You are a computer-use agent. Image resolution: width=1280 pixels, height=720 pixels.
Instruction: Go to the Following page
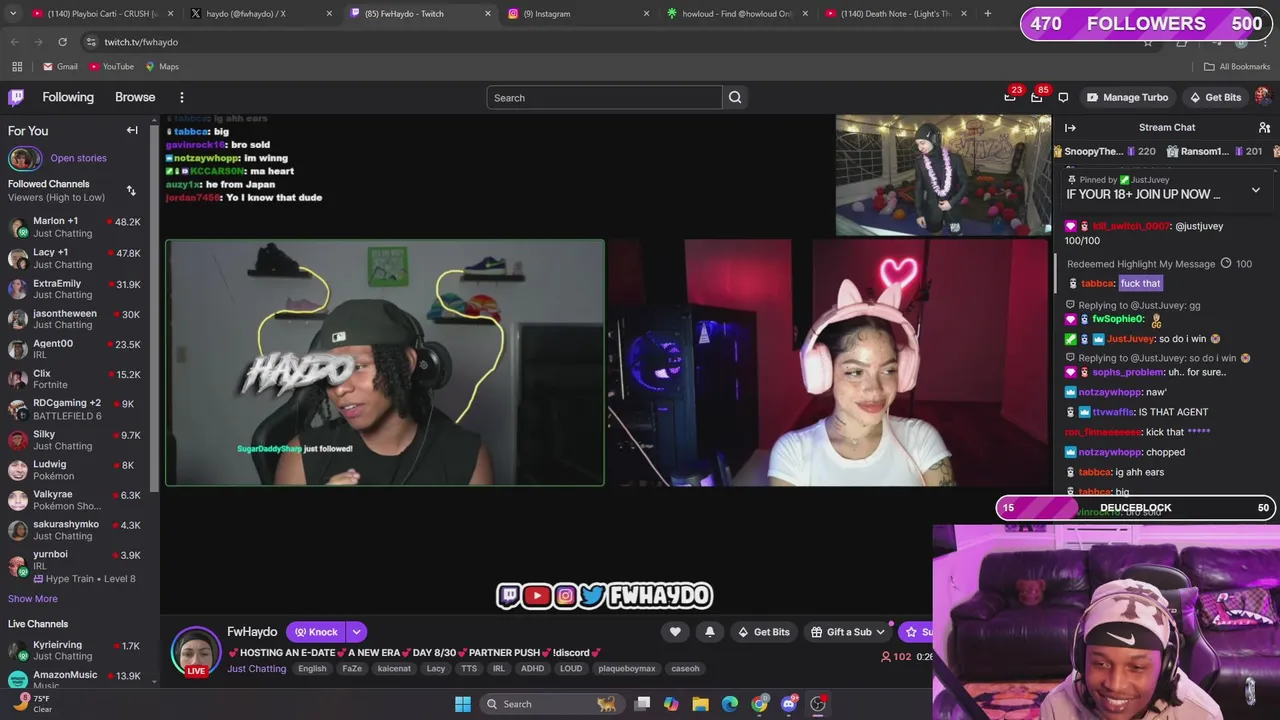pyautogui.click(x=68, y=97)
